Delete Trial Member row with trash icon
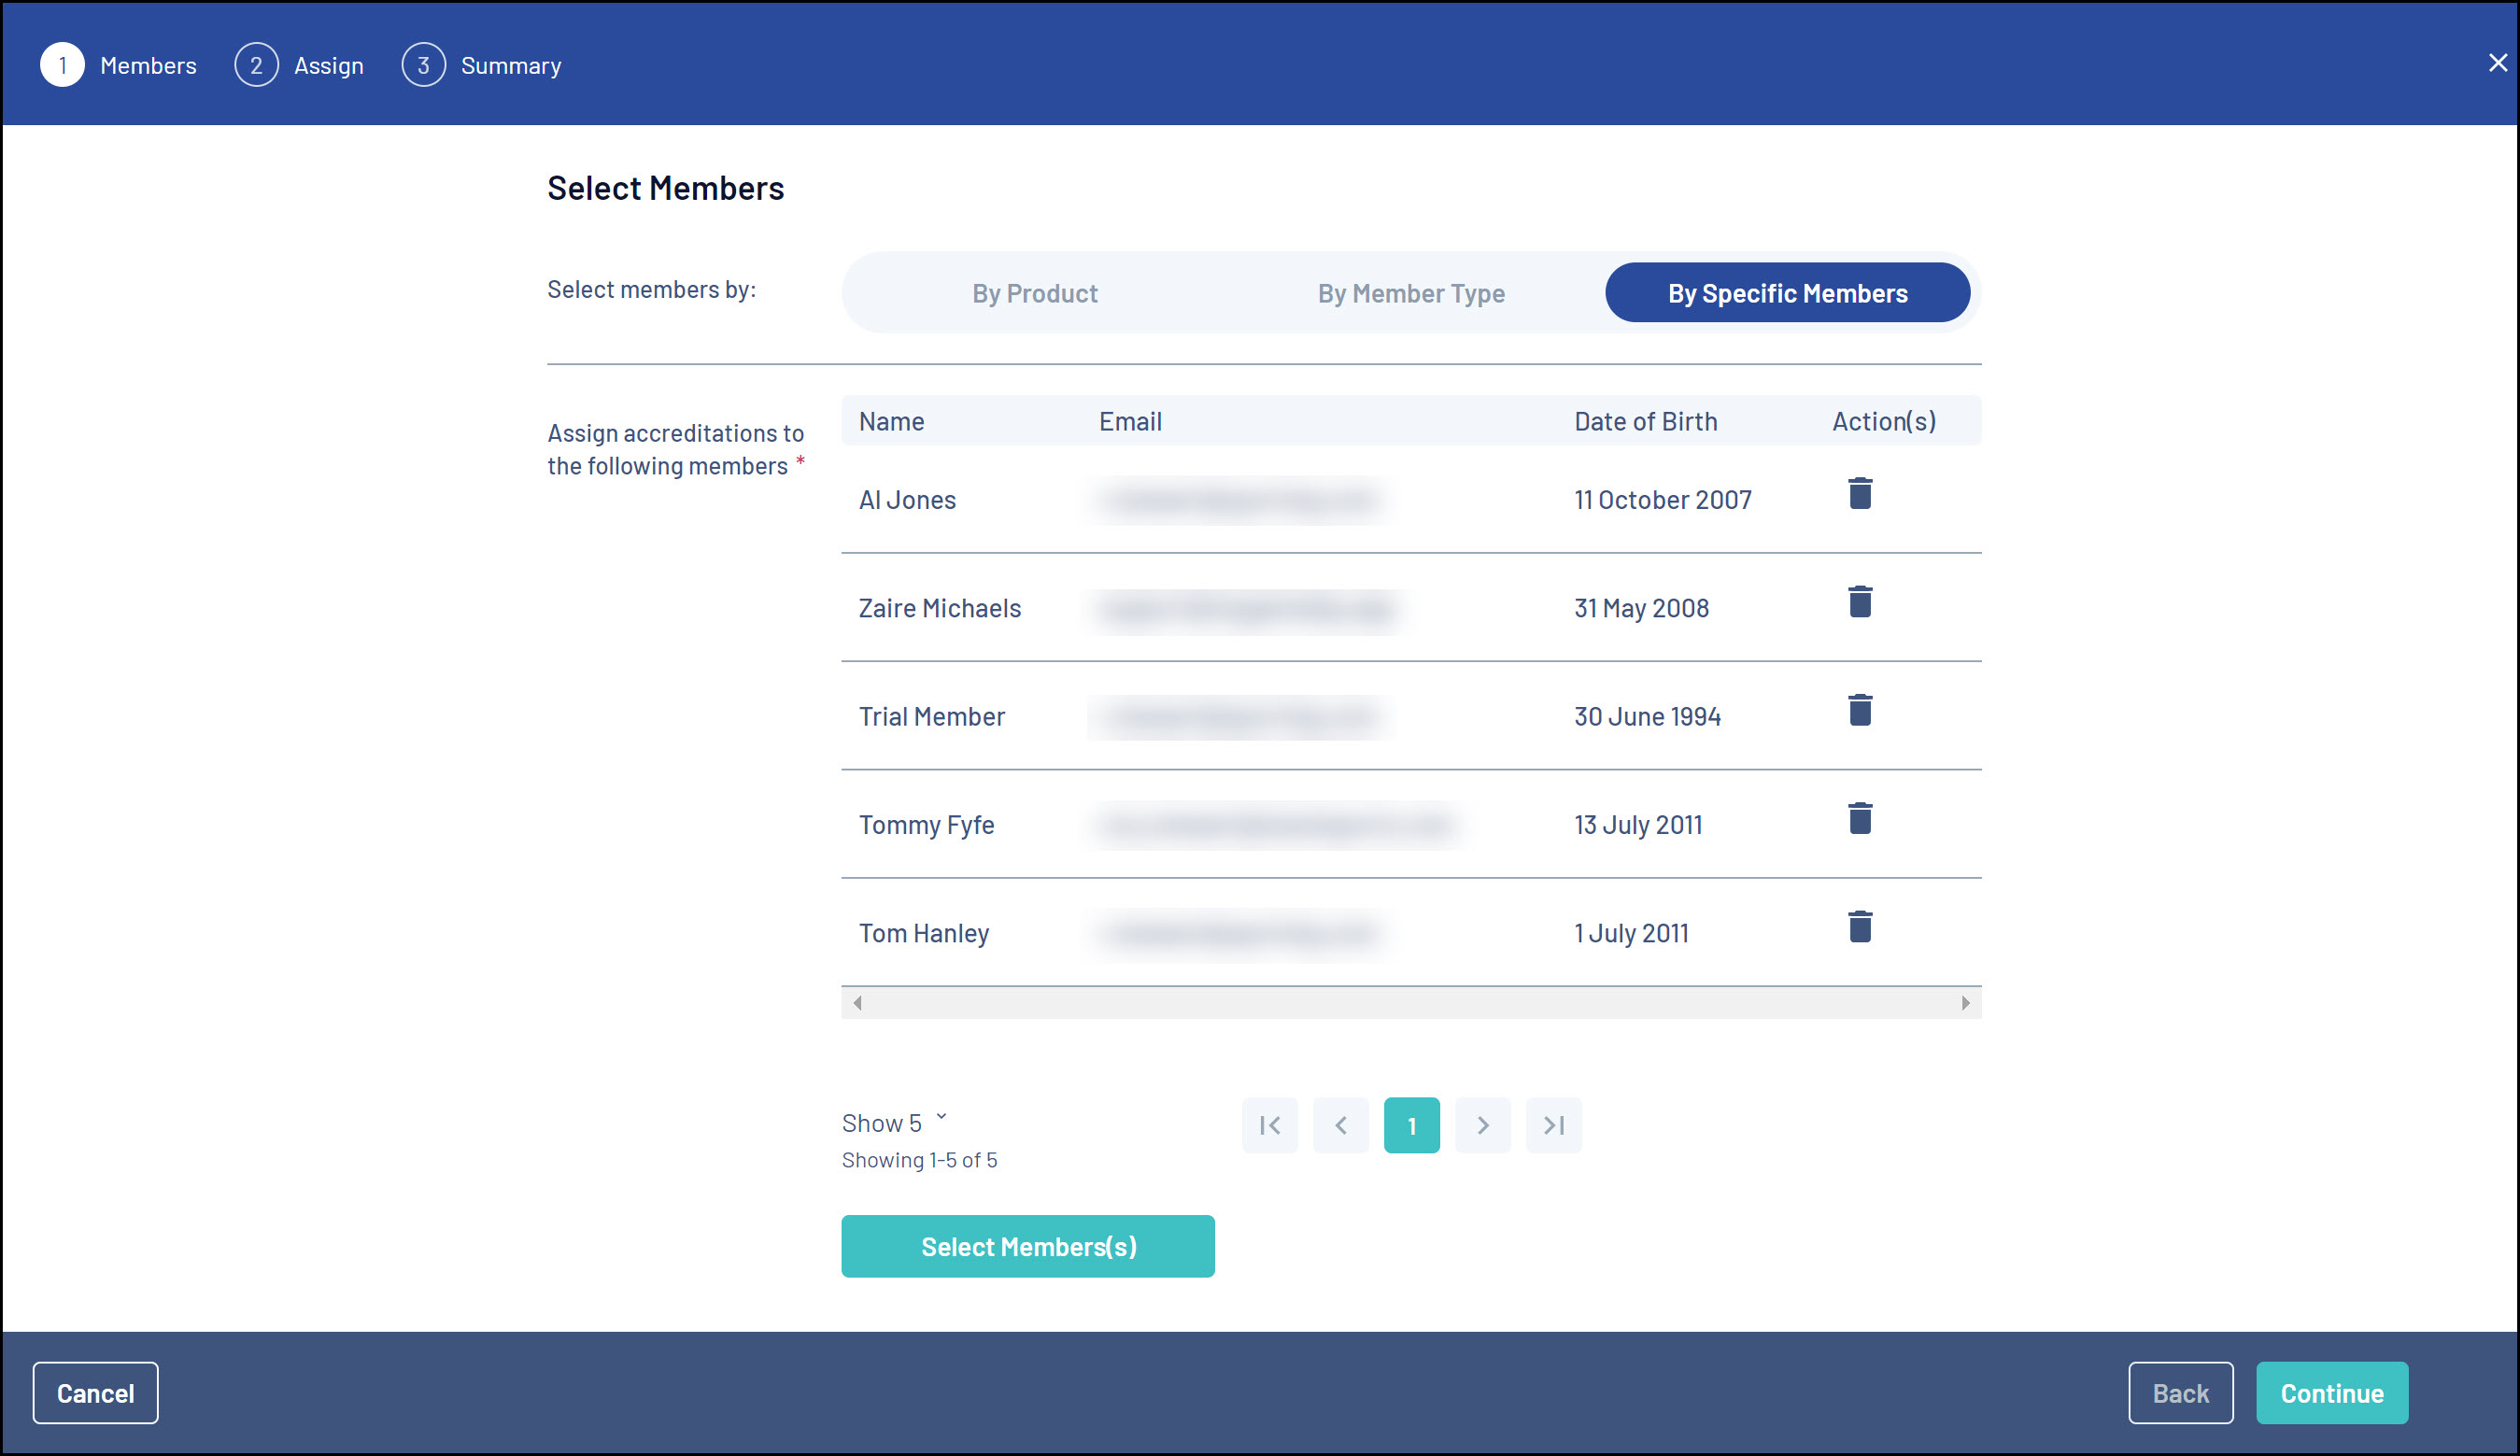2520x1456 pixels. [x=1859, y=710]
